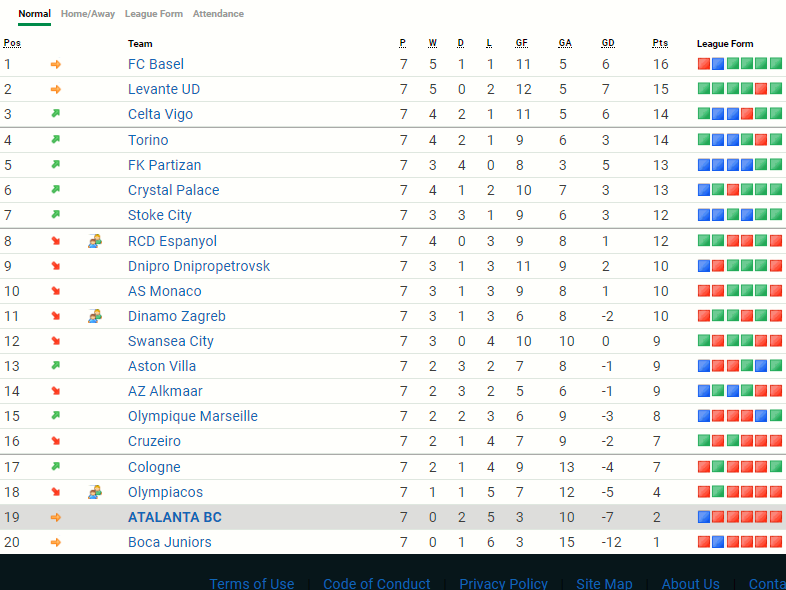
Task: Open the Crystal Palace team page
Action: (x=173, y=190)
